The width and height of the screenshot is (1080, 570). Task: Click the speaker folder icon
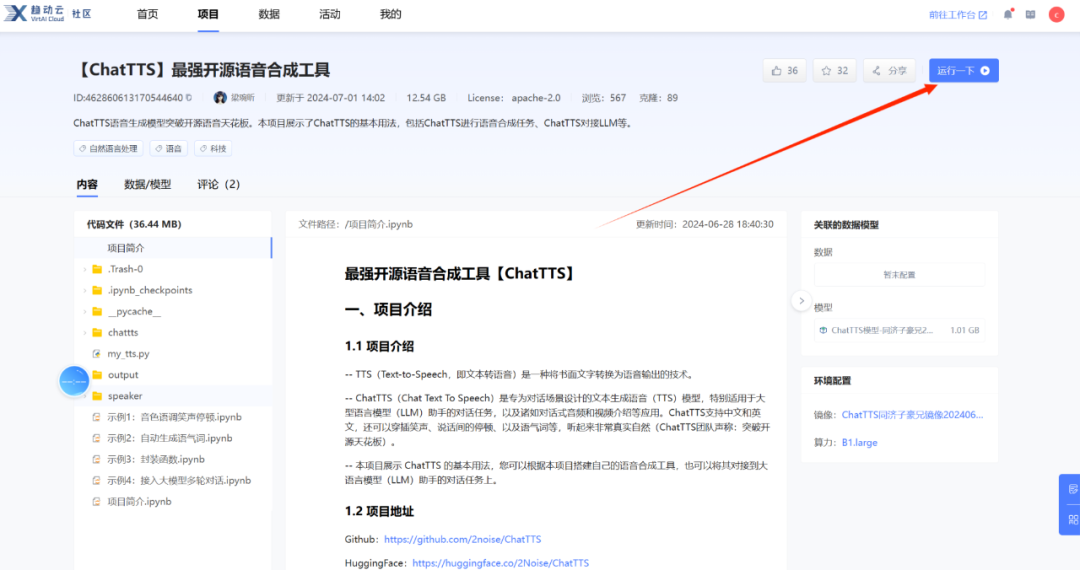(97, 396)
